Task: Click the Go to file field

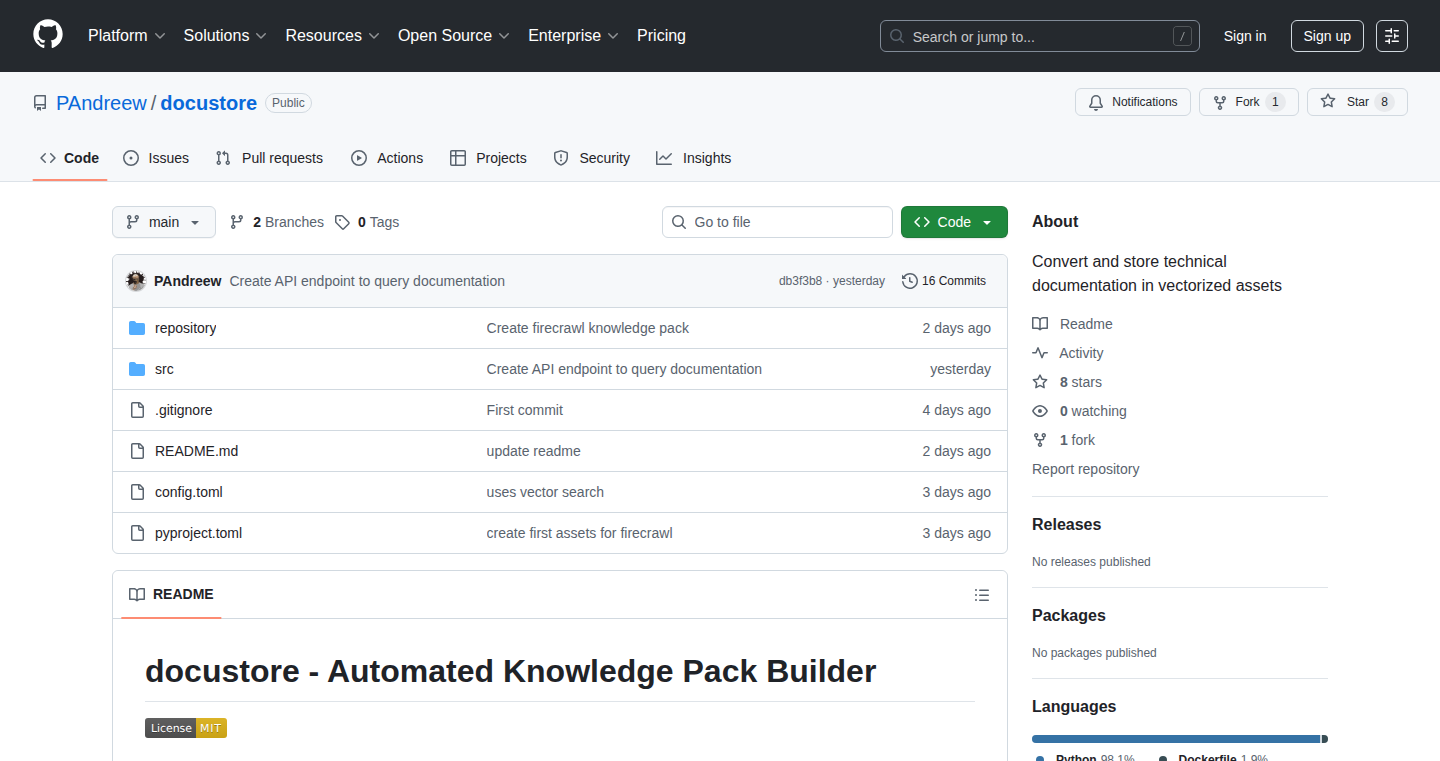Action: [777, 222]
